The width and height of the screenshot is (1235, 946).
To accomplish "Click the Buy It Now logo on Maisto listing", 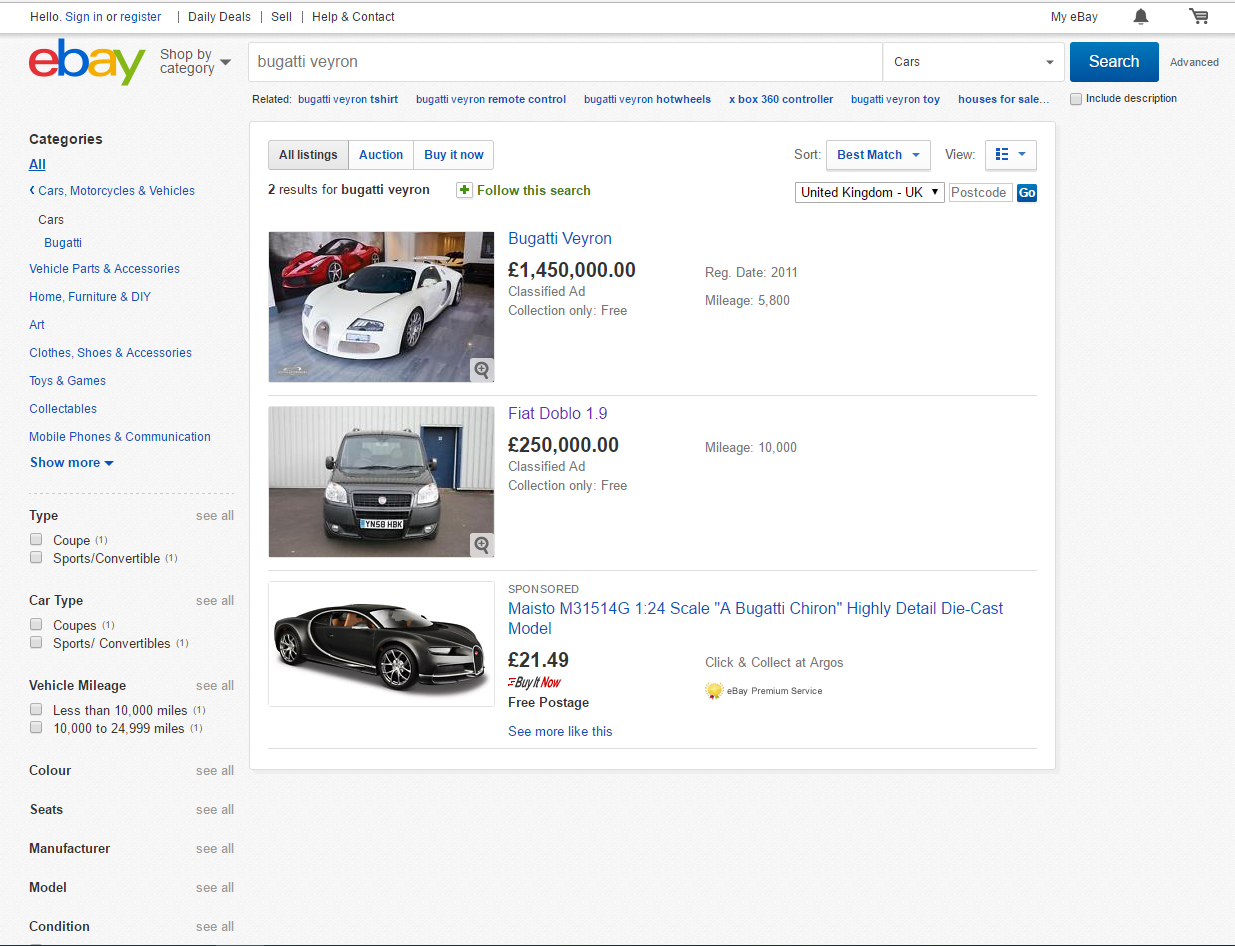I will point(535,682).
